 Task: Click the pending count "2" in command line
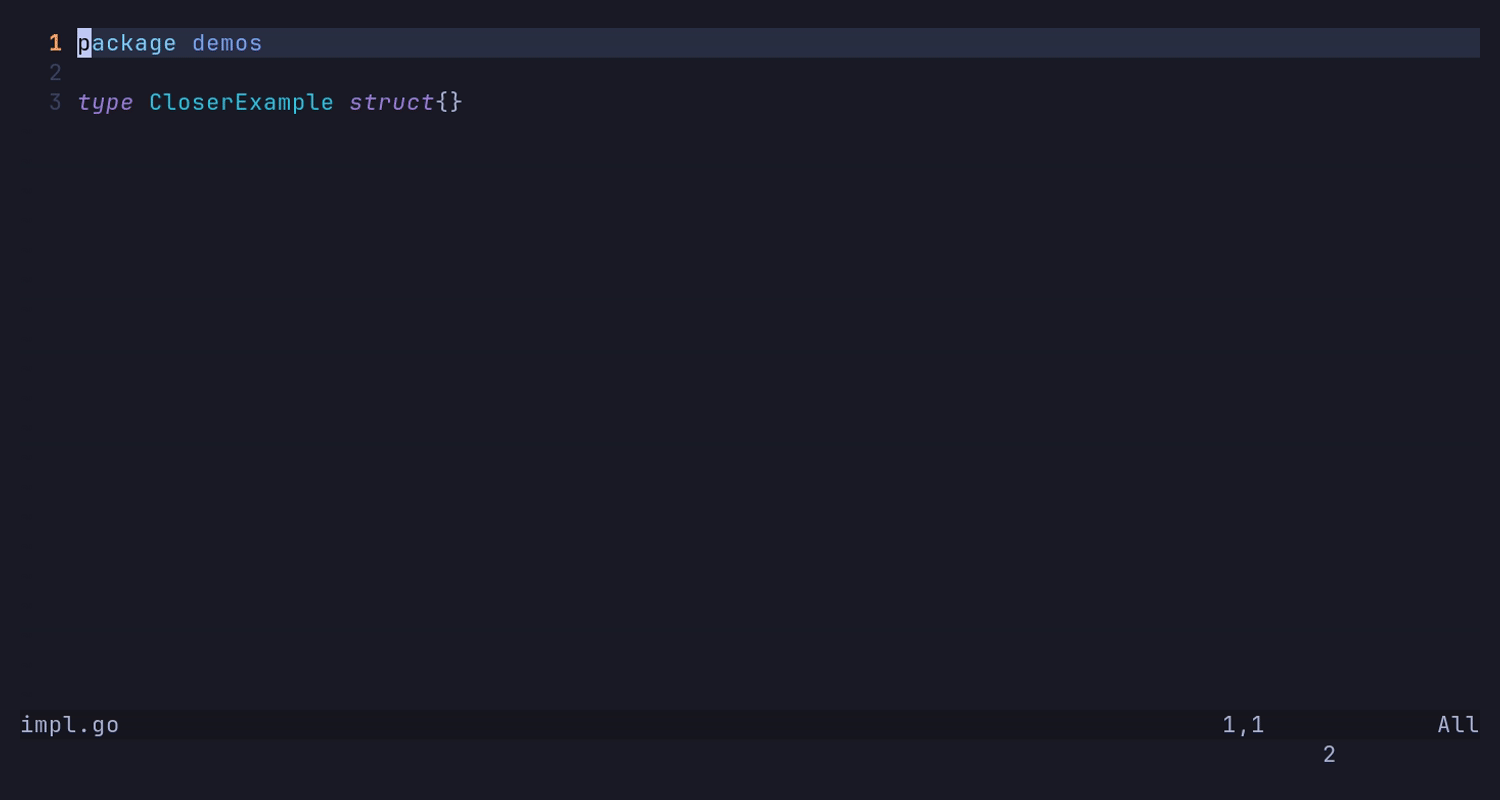[x=1329, y=755]
